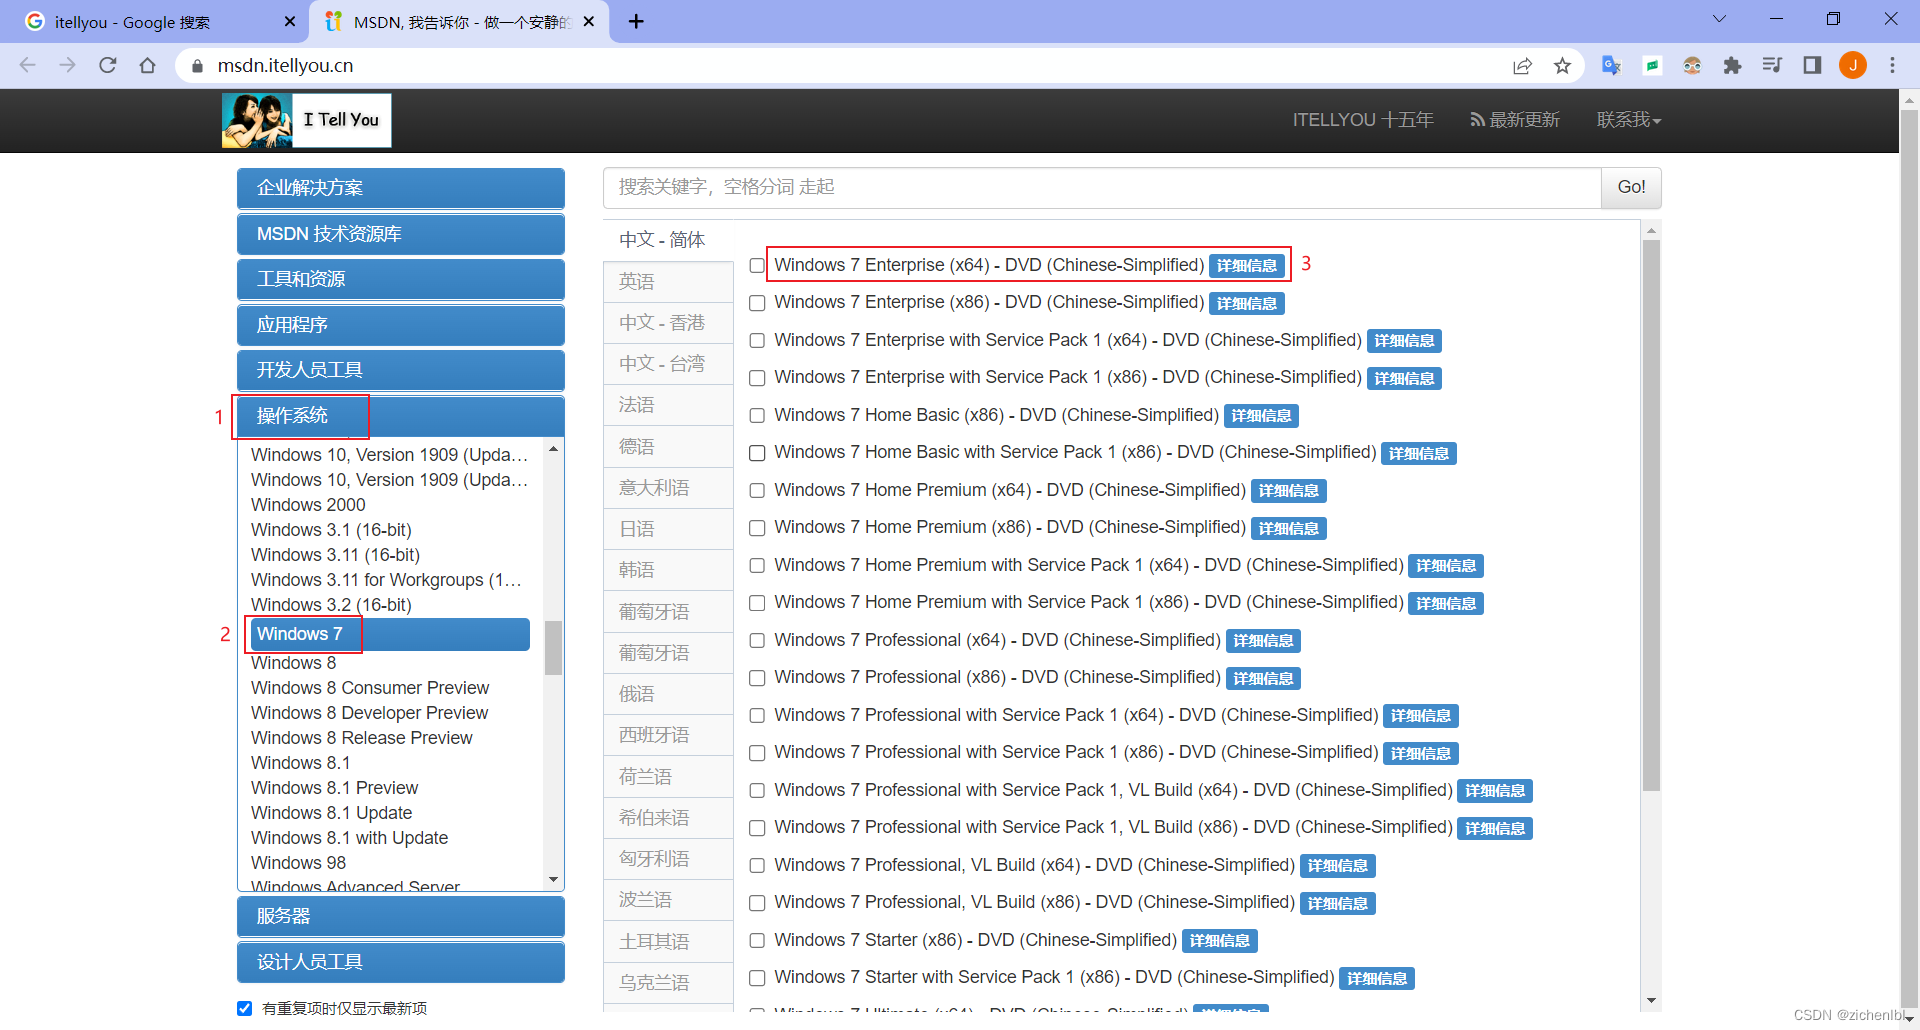The image size is (1920, 1030).
Task: Check Windows 7 Professional (x64) DVD checkbox
Action: pyautogui.click(x=757, y=641)
